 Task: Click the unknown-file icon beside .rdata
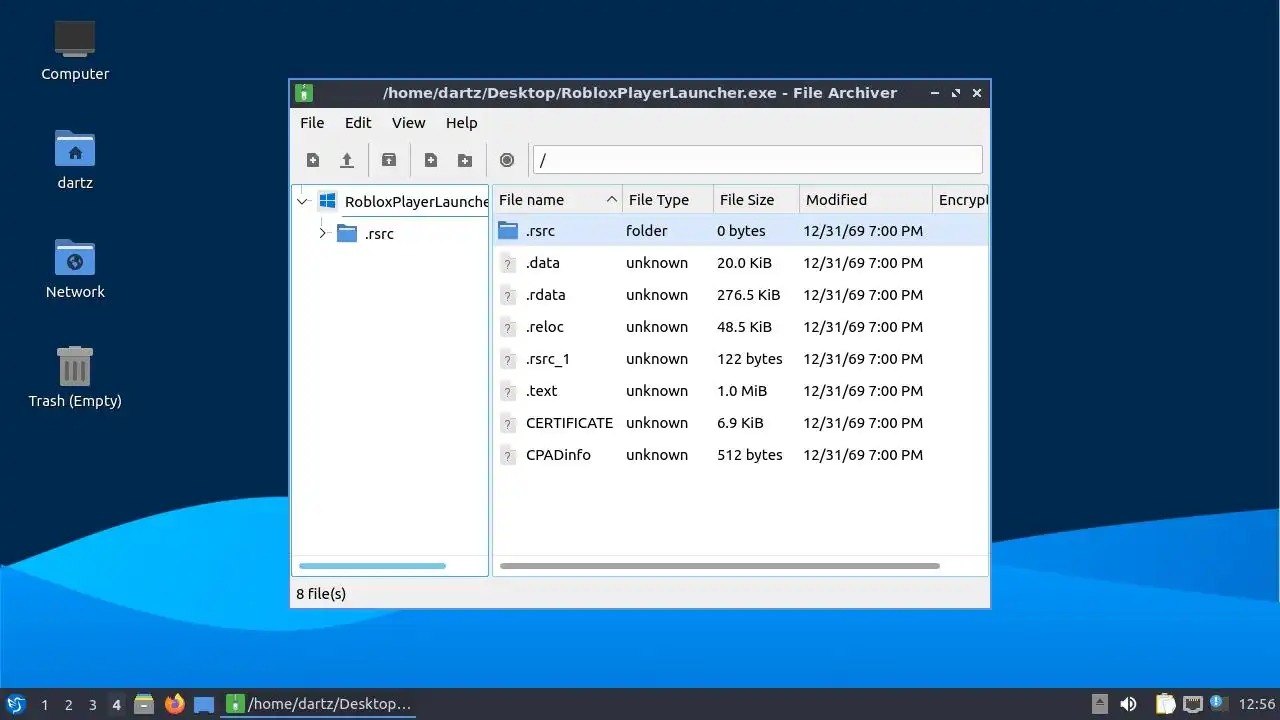click(x=508, y=295)
